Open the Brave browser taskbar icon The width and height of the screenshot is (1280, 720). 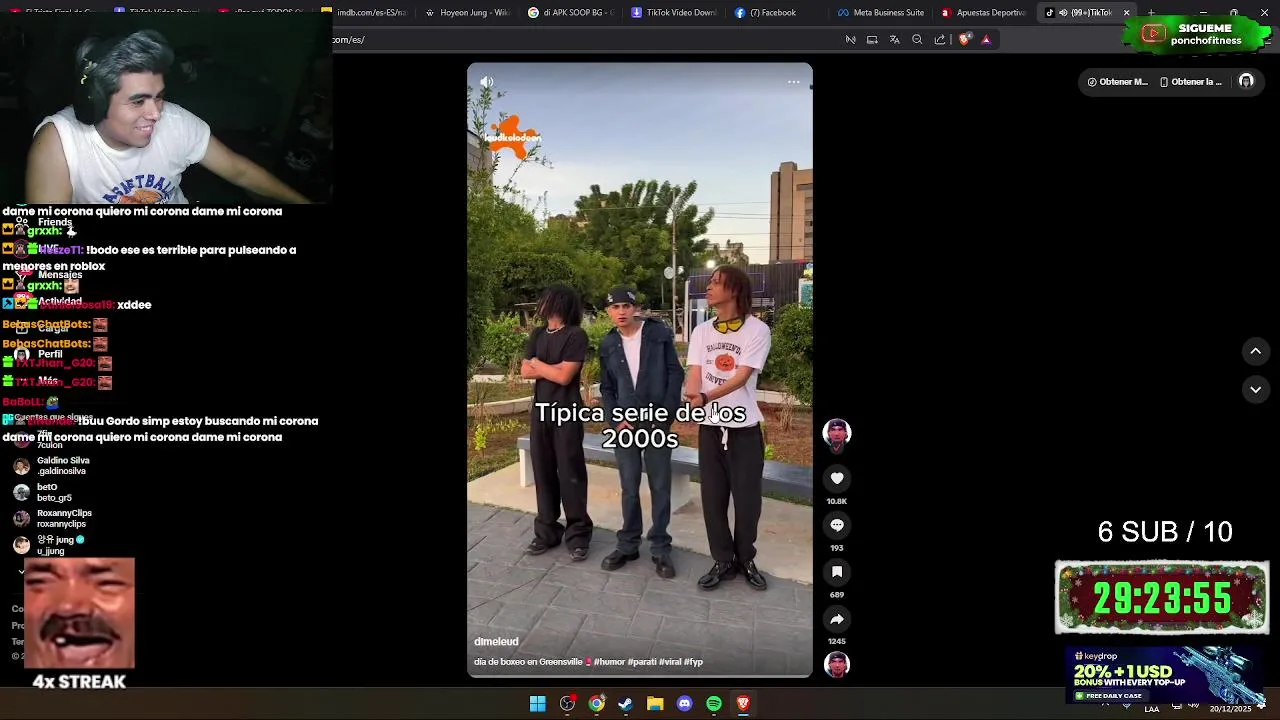click(743, 704)
